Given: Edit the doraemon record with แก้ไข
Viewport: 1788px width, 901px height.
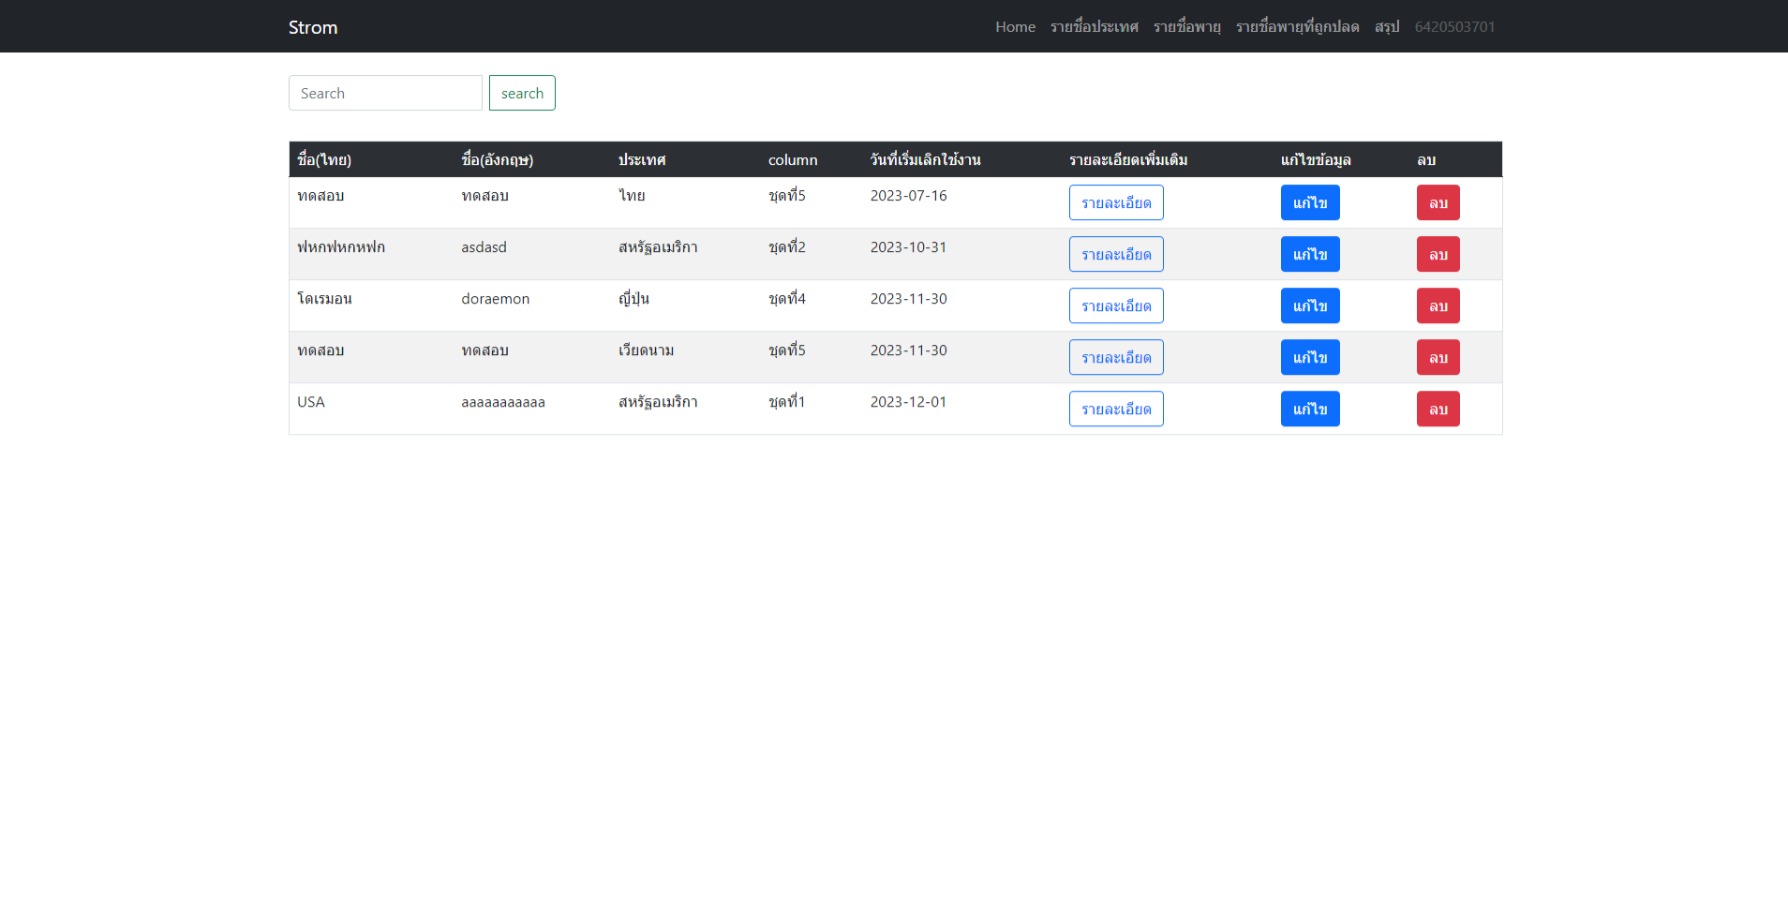Looking at the screenshot, I should pyautogui.click(x=1310, y=305).
